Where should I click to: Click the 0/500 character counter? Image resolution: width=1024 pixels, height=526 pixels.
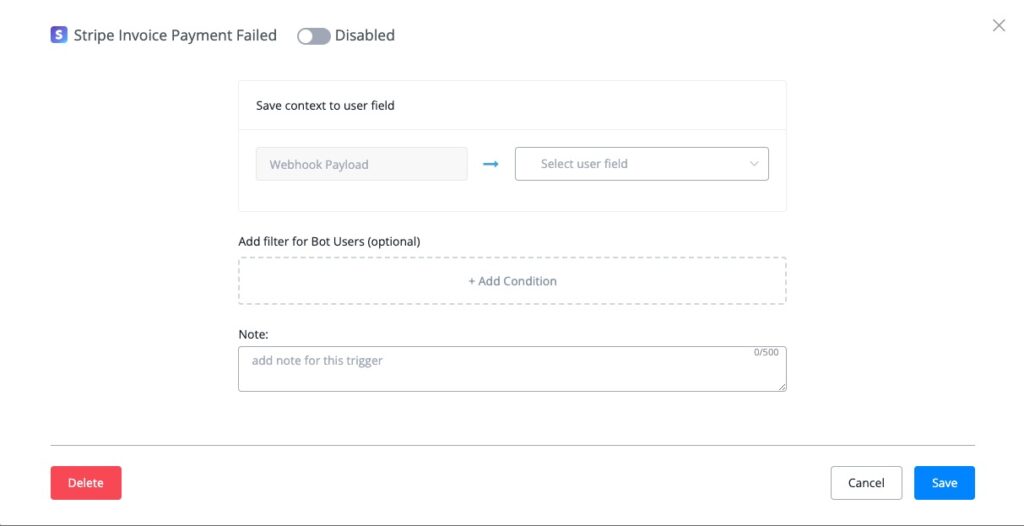766,353
